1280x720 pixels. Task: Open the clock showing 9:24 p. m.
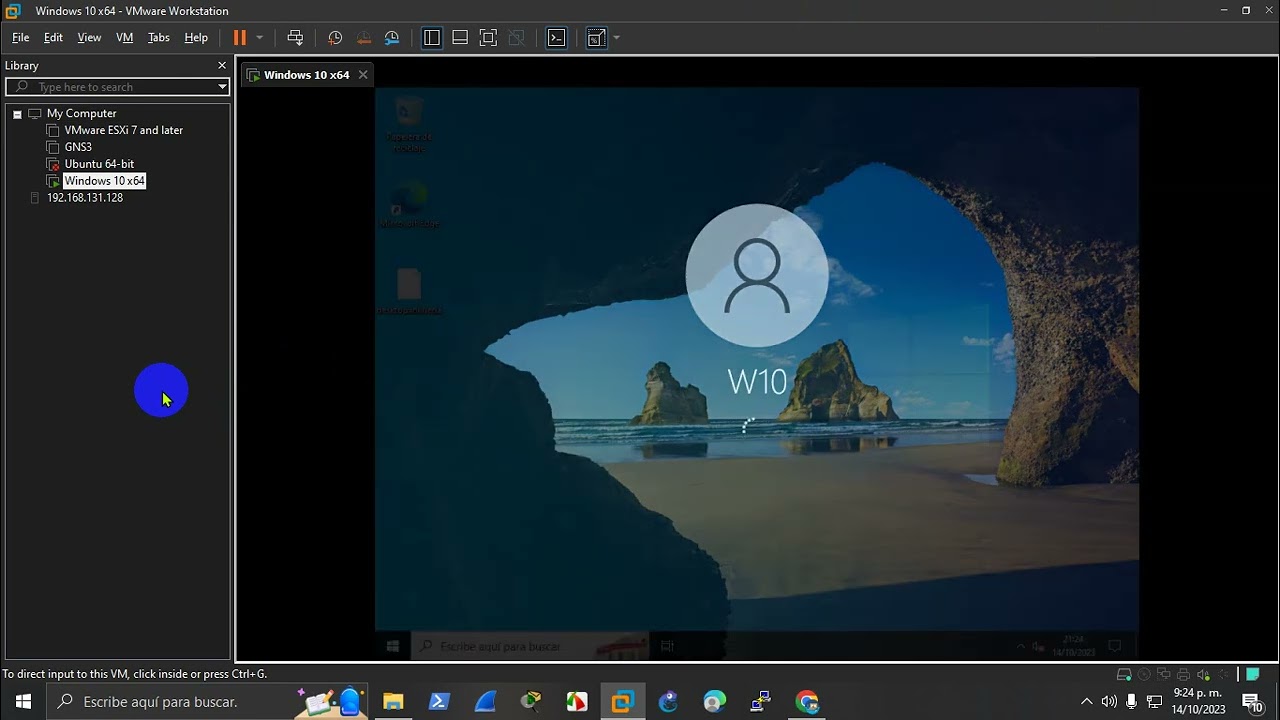click(1198, 702)
